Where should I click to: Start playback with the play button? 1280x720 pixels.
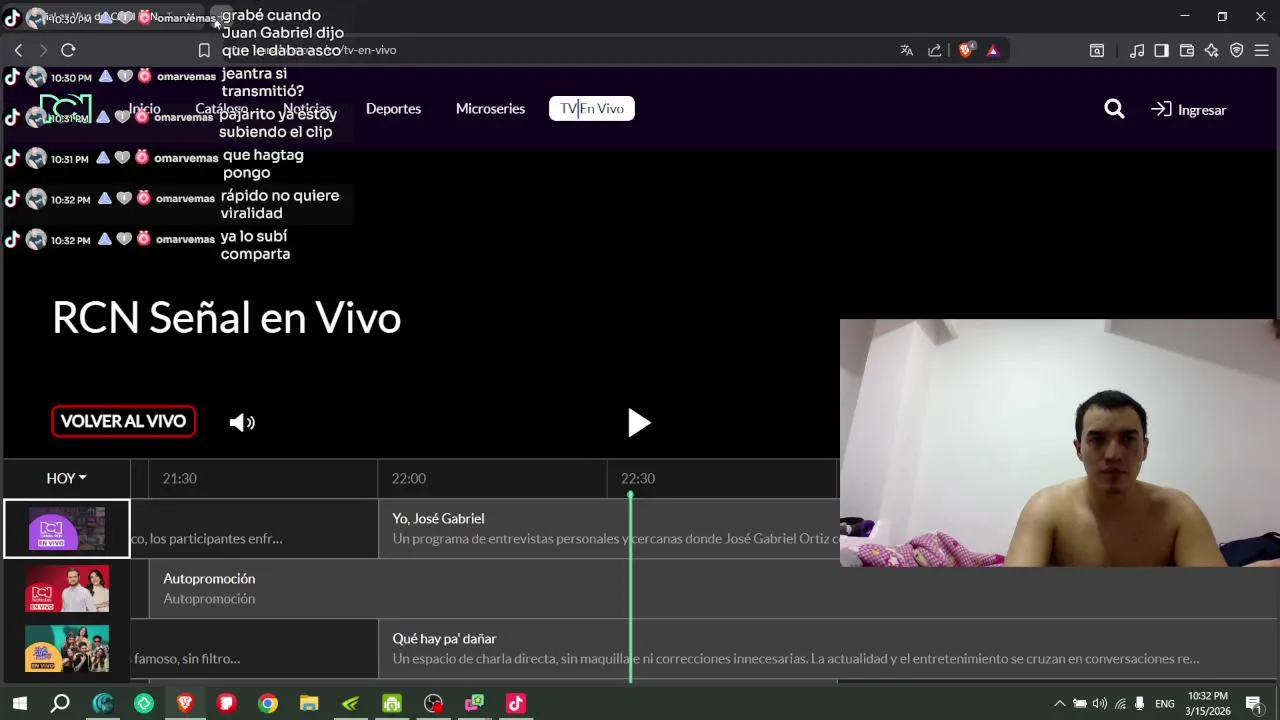[639, 423]
